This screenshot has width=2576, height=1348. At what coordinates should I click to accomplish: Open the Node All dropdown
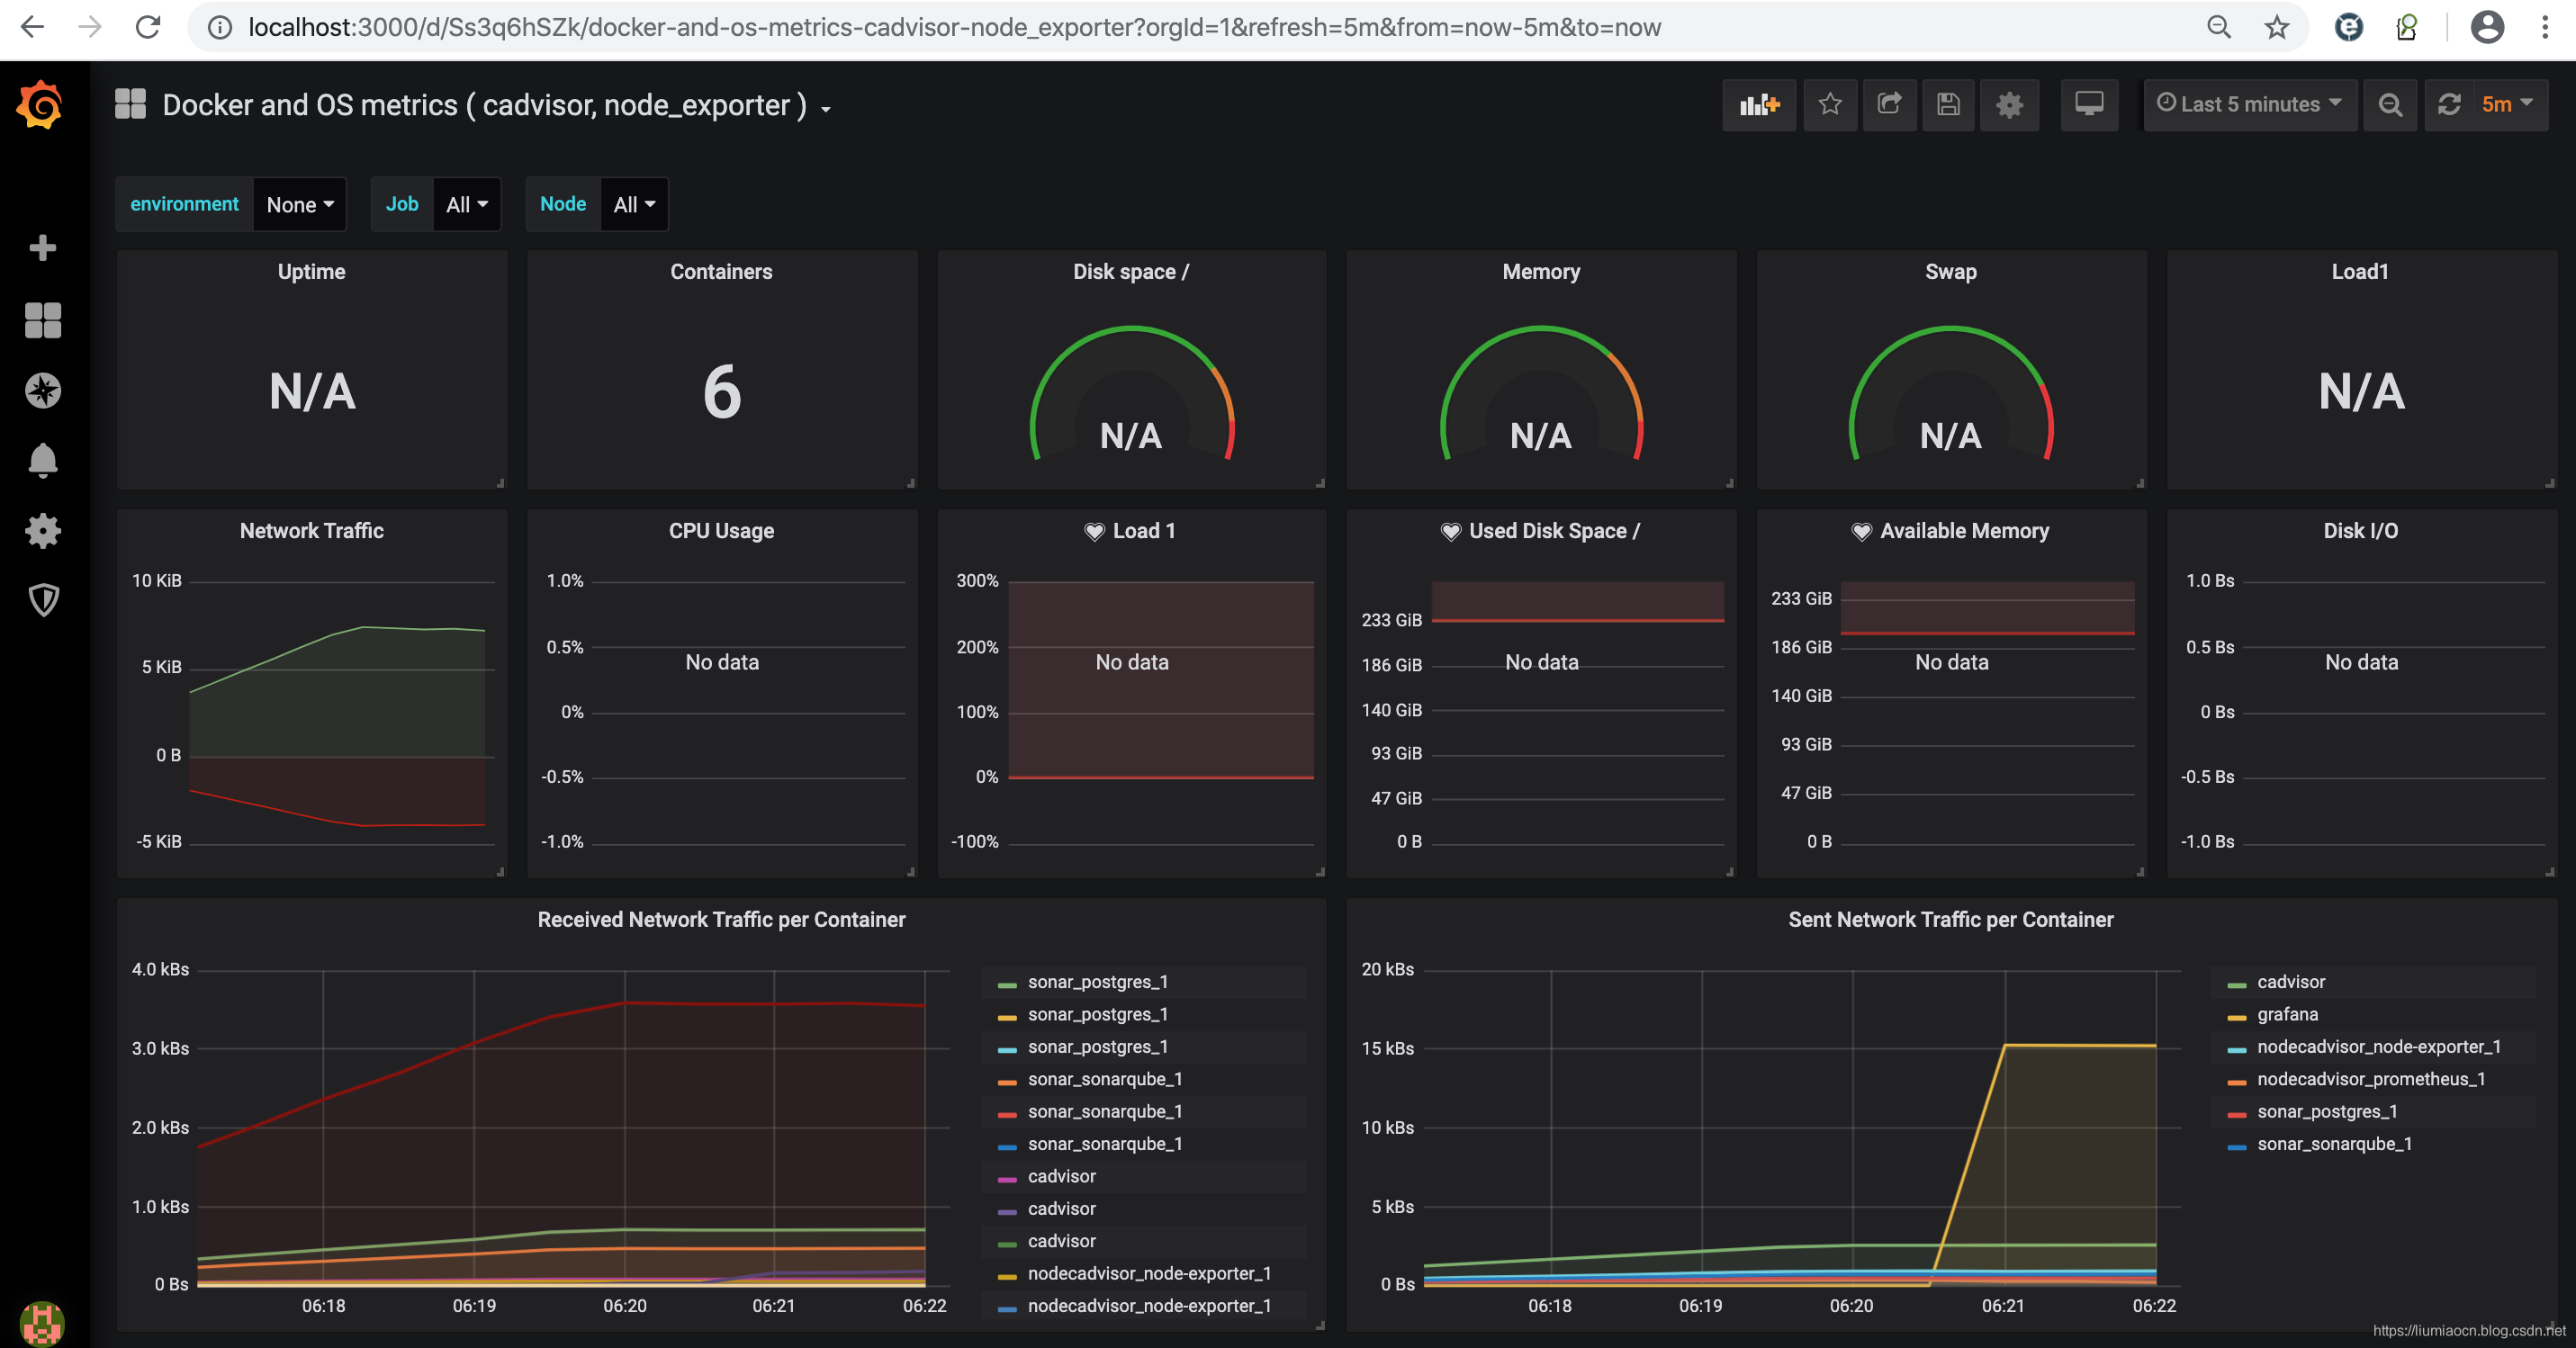pos(634,205)
